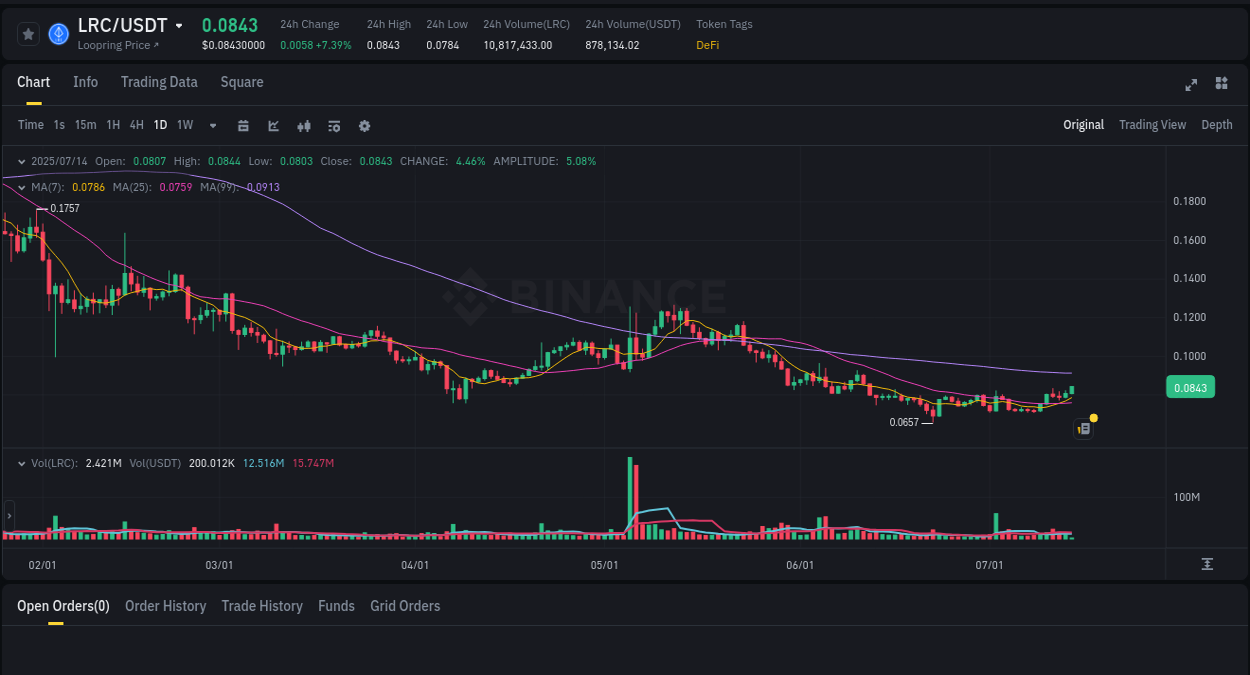Open the technical indicators icon

(303, 126)
